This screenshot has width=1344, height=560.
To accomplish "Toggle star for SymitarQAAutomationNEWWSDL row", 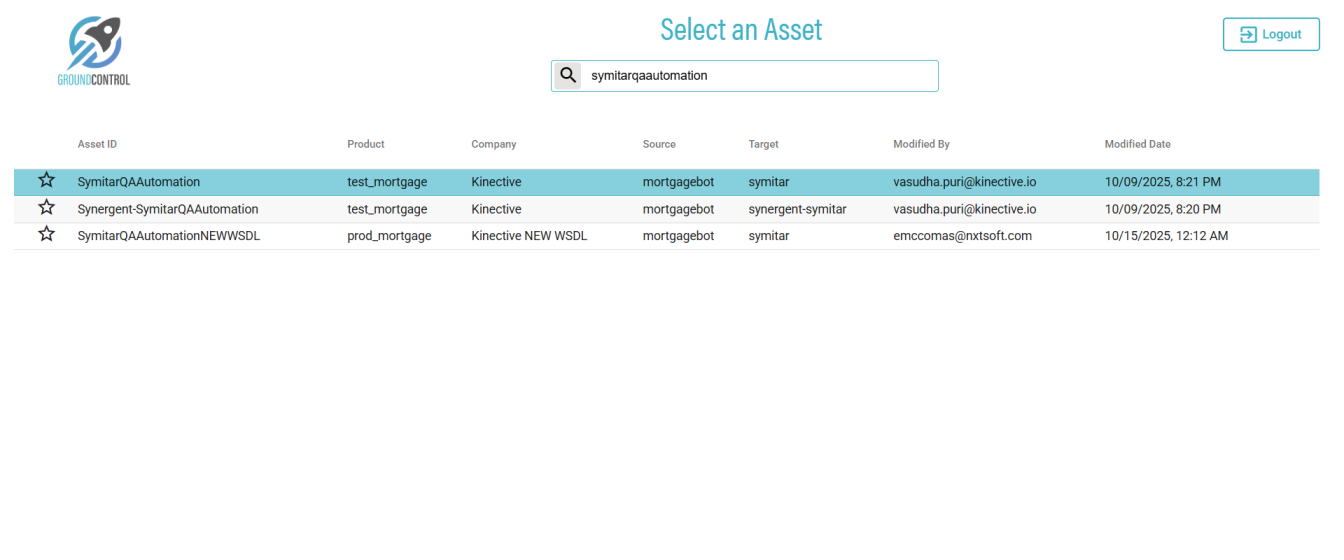I will [46, 235].
